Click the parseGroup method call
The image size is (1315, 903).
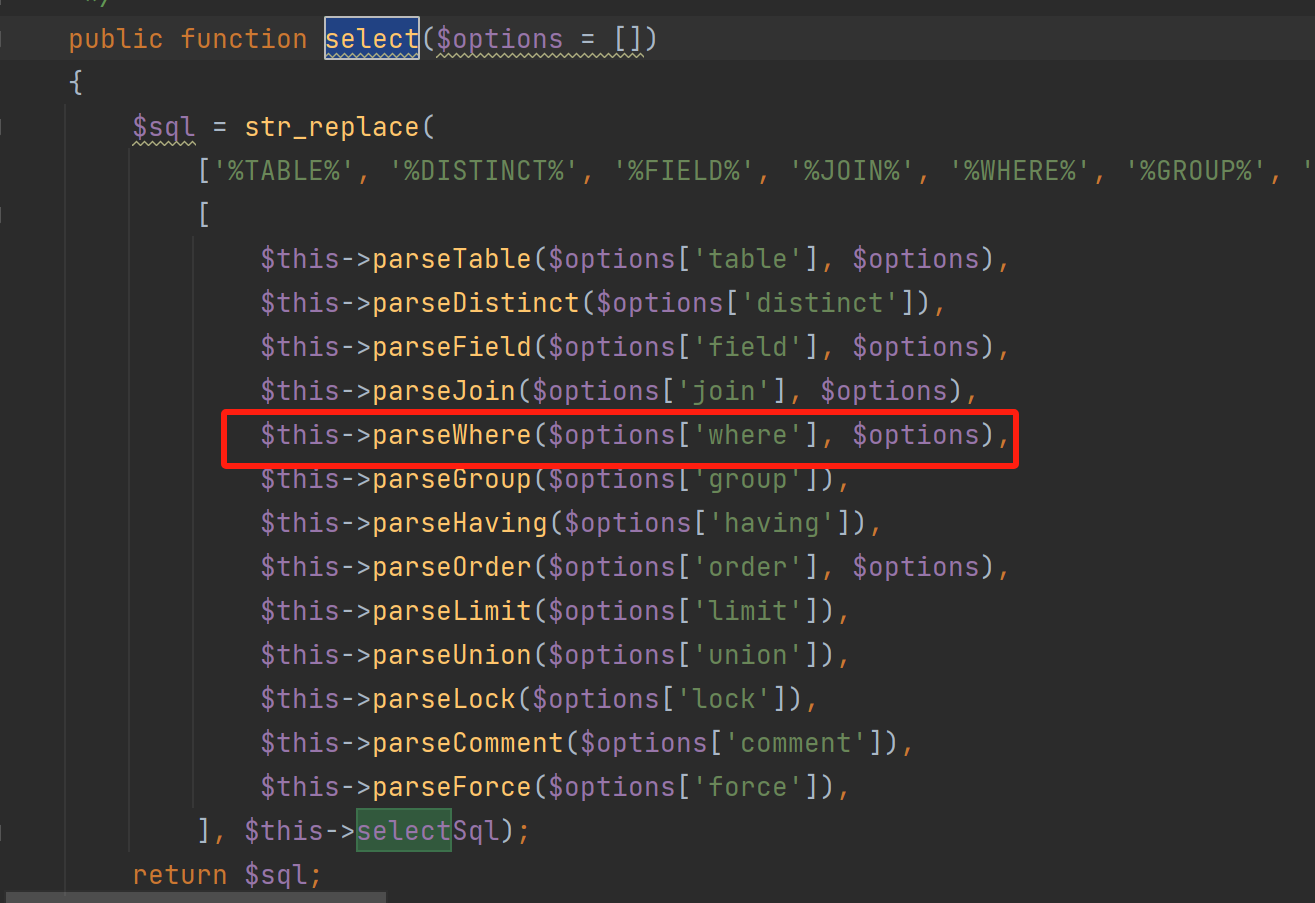point(452,479)
